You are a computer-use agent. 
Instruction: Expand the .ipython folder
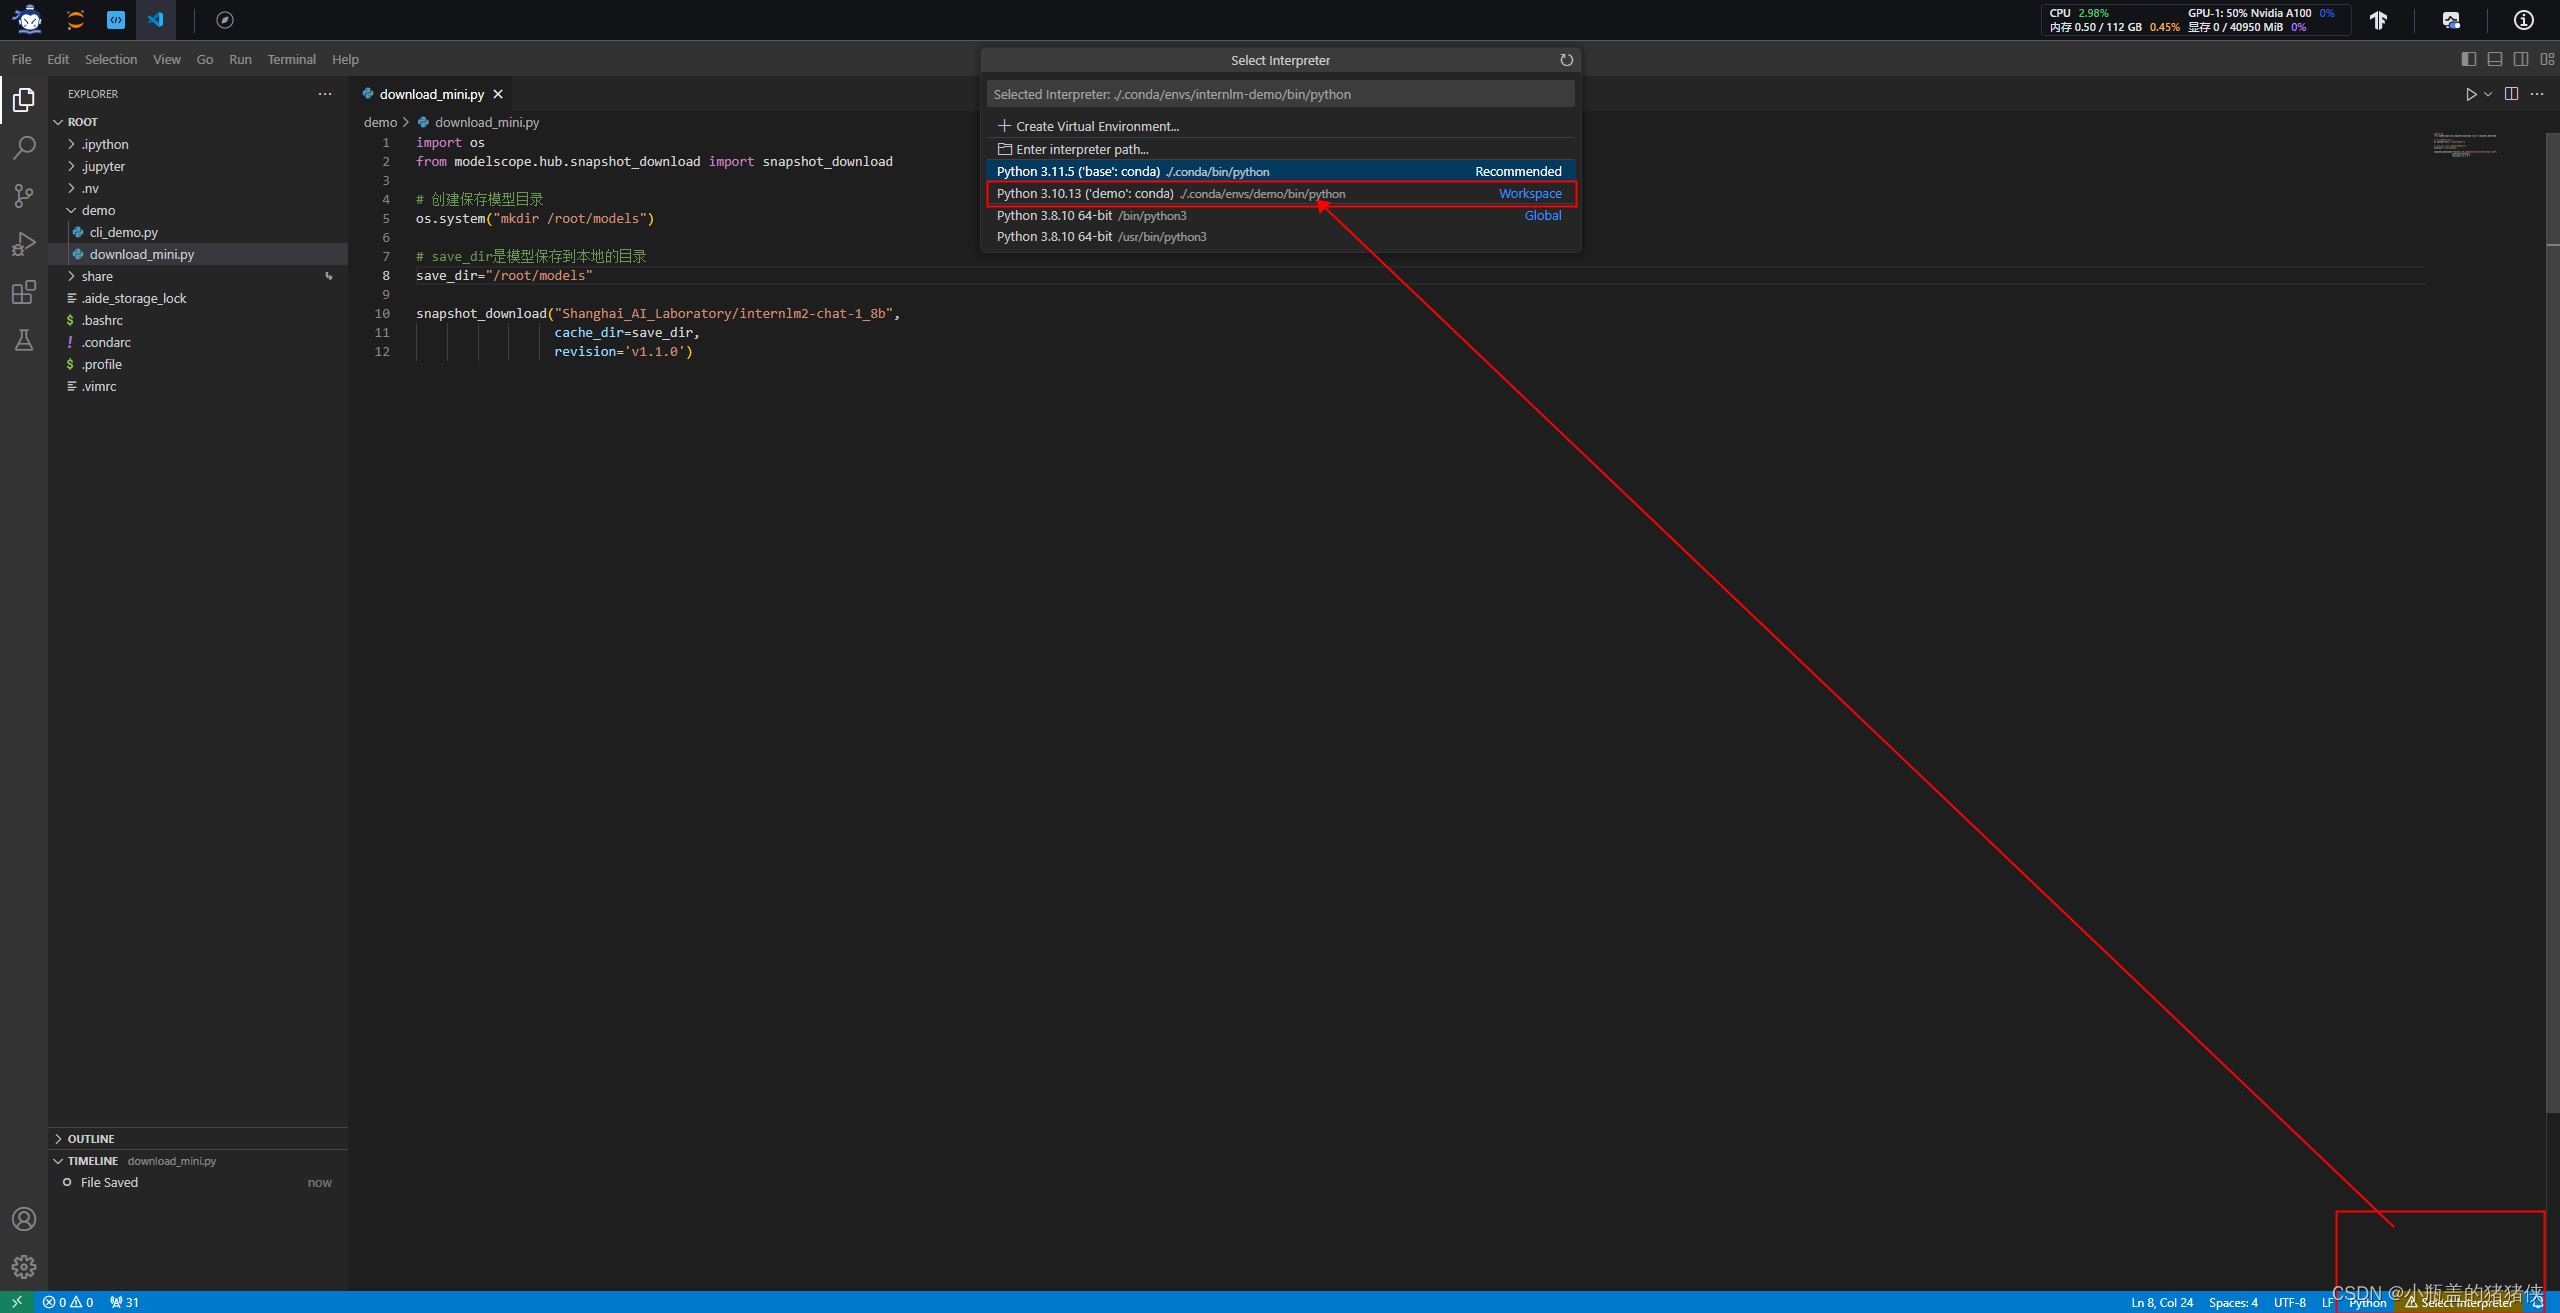(198, 144)
